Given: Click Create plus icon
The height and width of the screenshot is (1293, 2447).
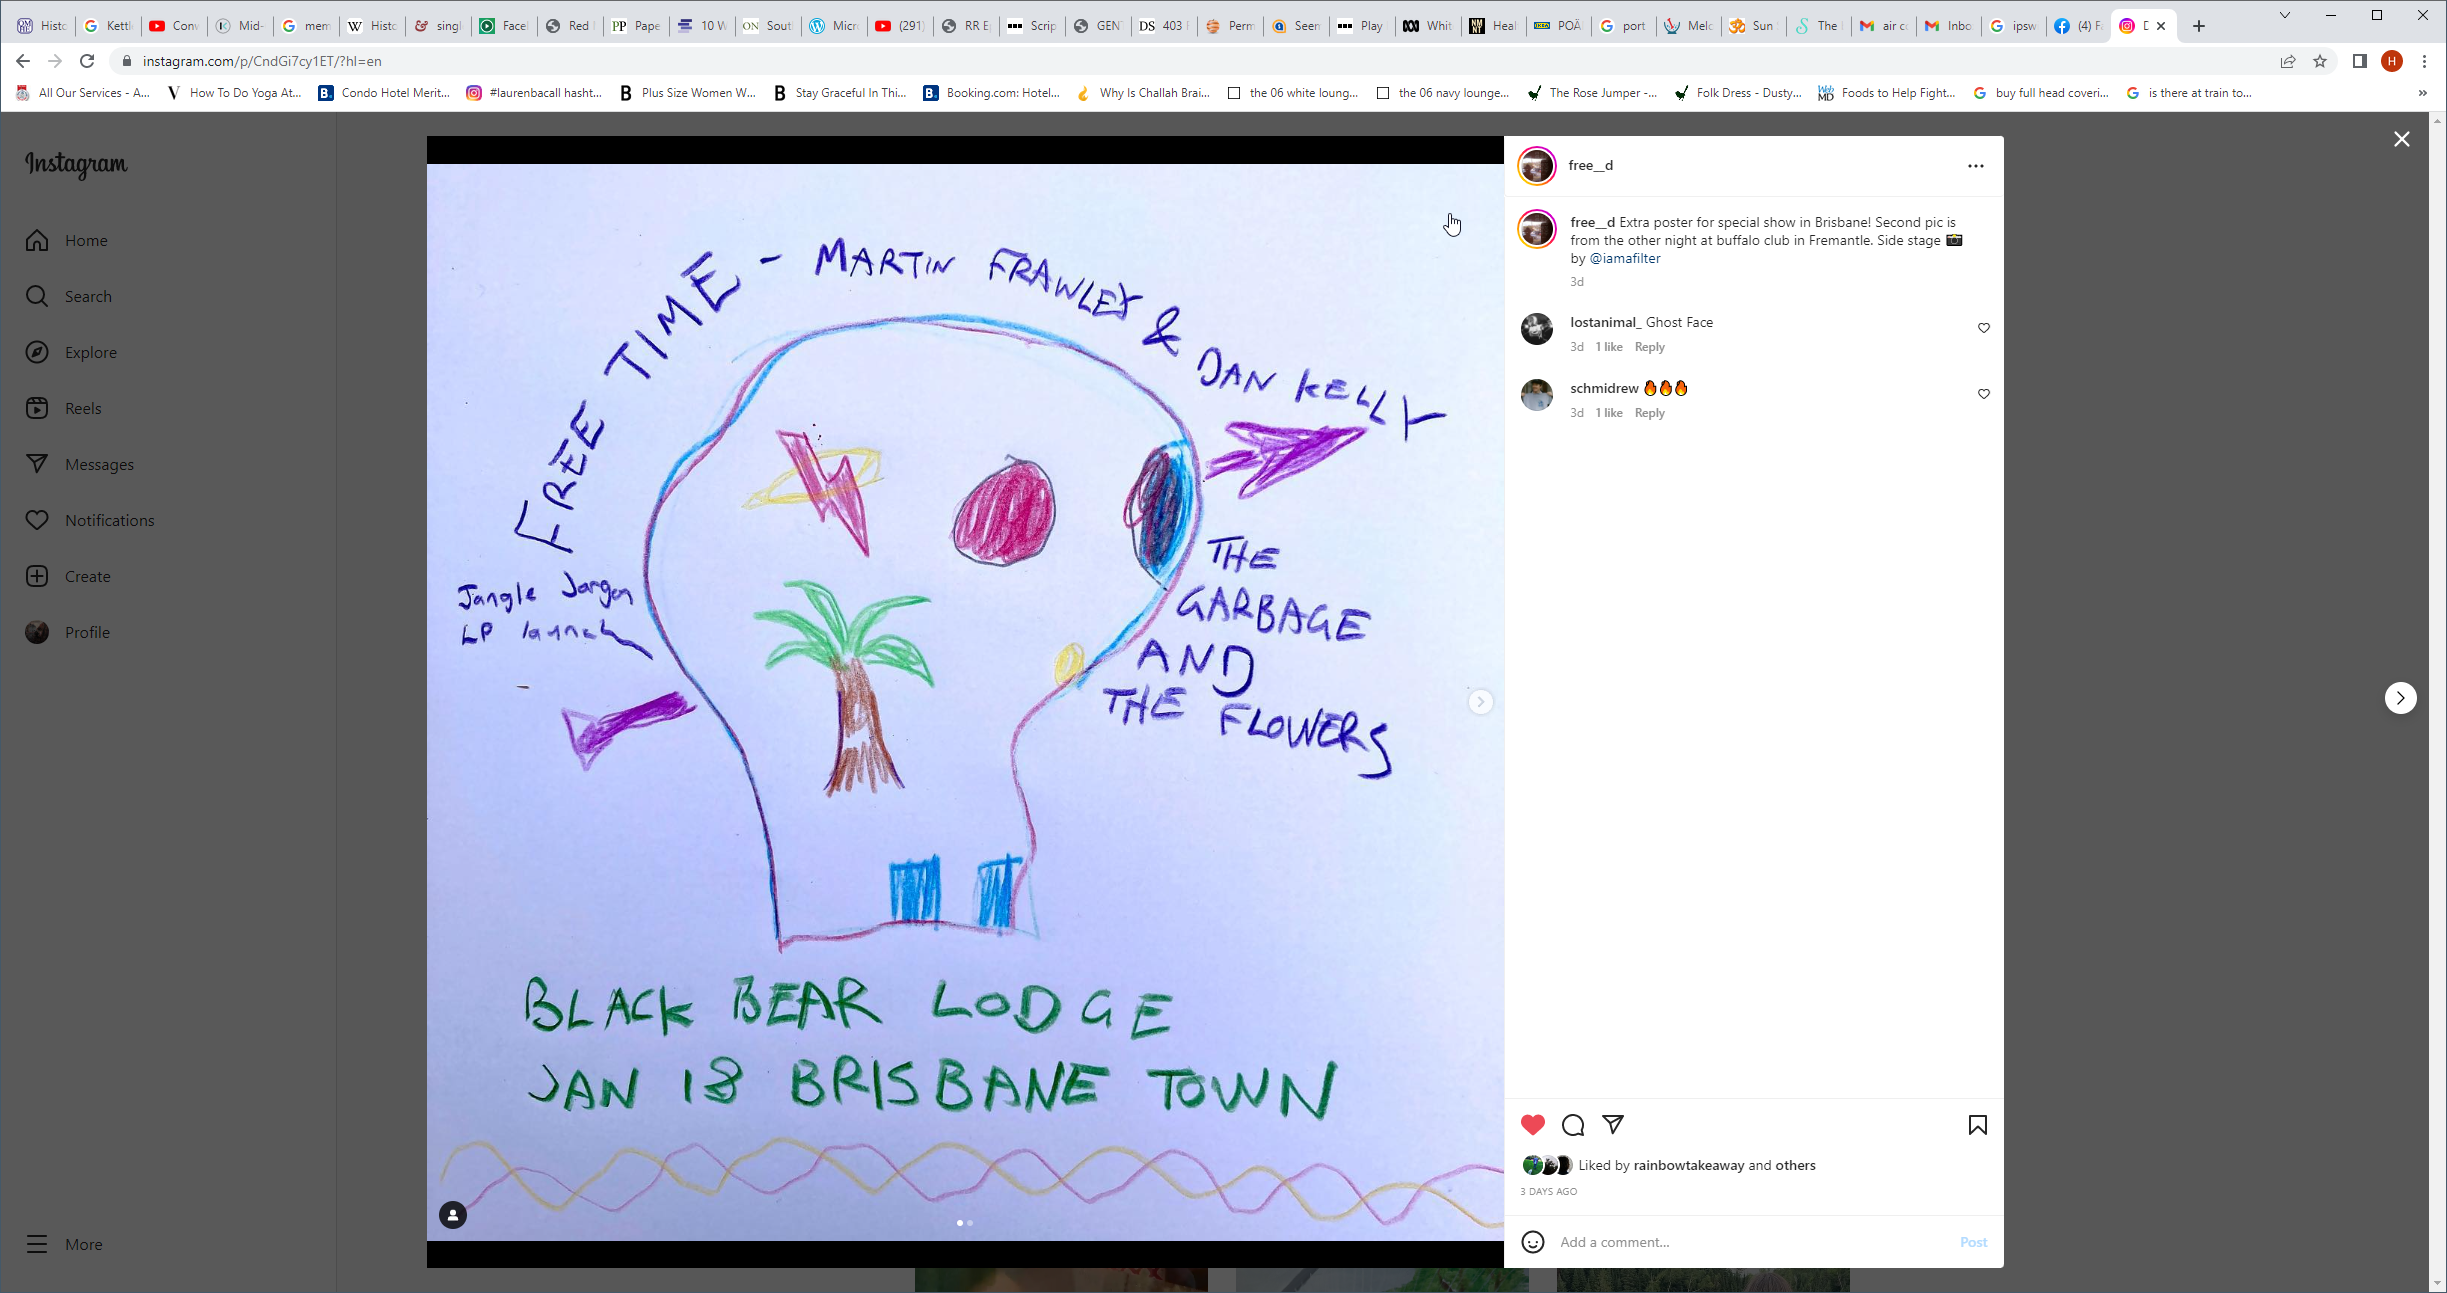Looking at the screenshot, I should click(x=37, y=576).
